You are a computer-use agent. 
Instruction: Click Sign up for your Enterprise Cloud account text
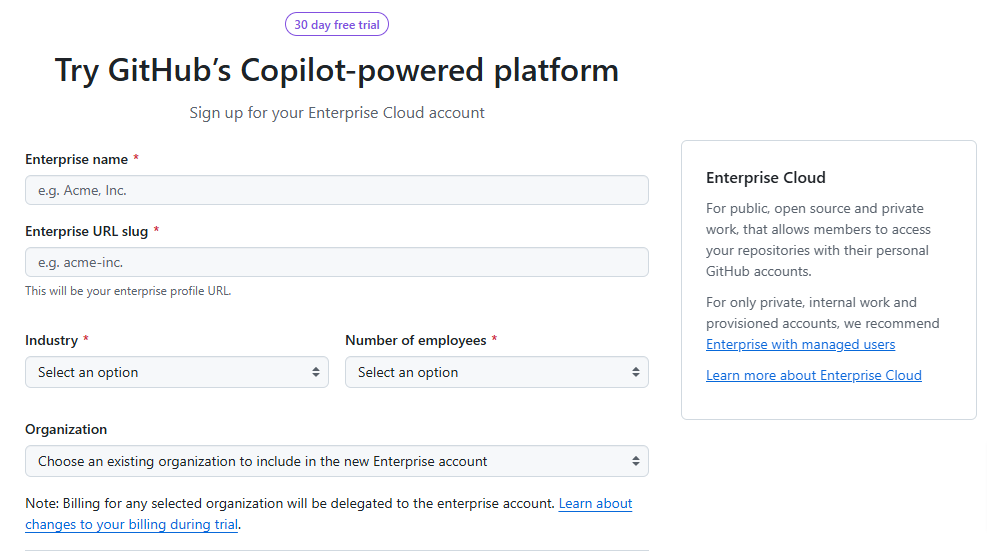coord(337,113)
